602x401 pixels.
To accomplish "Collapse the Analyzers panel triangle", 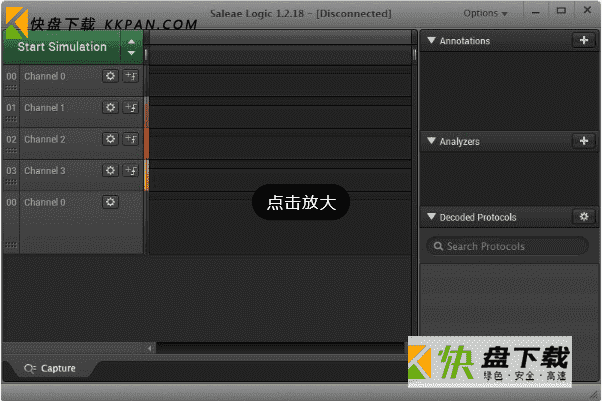I will coord(431,141).
